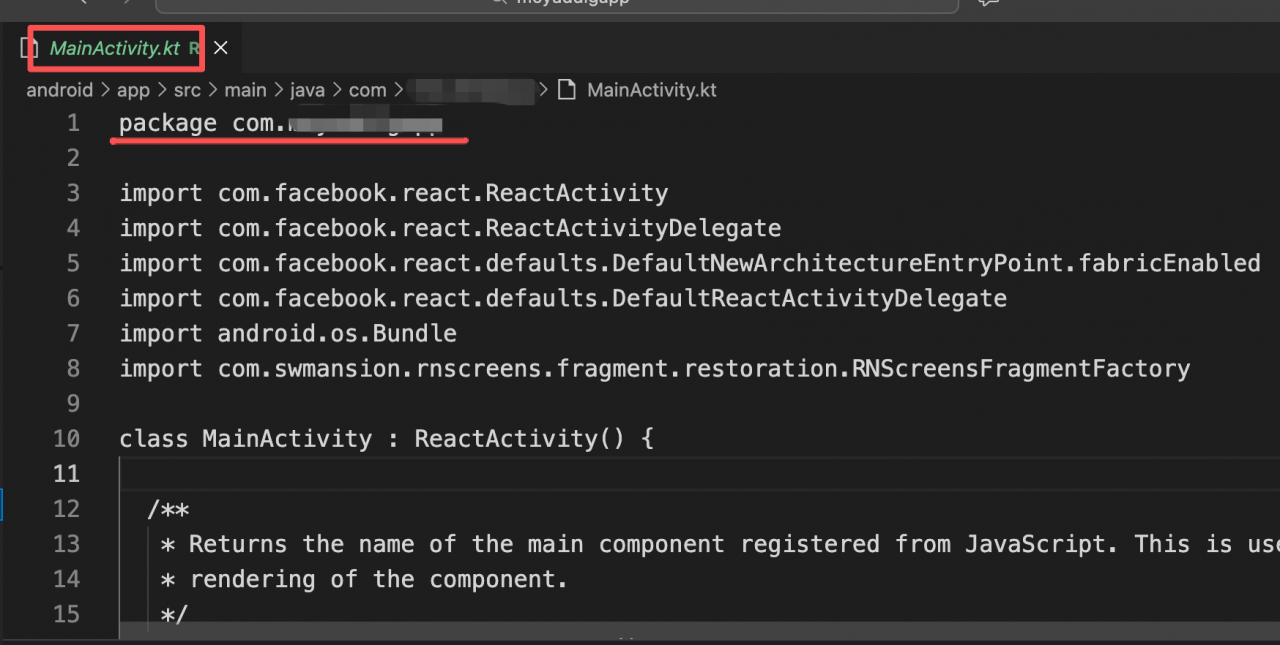The width and height of the screenshot is (1280, 645).
Task: Click the android.os.Bundle import line
Action: (288, 333)
